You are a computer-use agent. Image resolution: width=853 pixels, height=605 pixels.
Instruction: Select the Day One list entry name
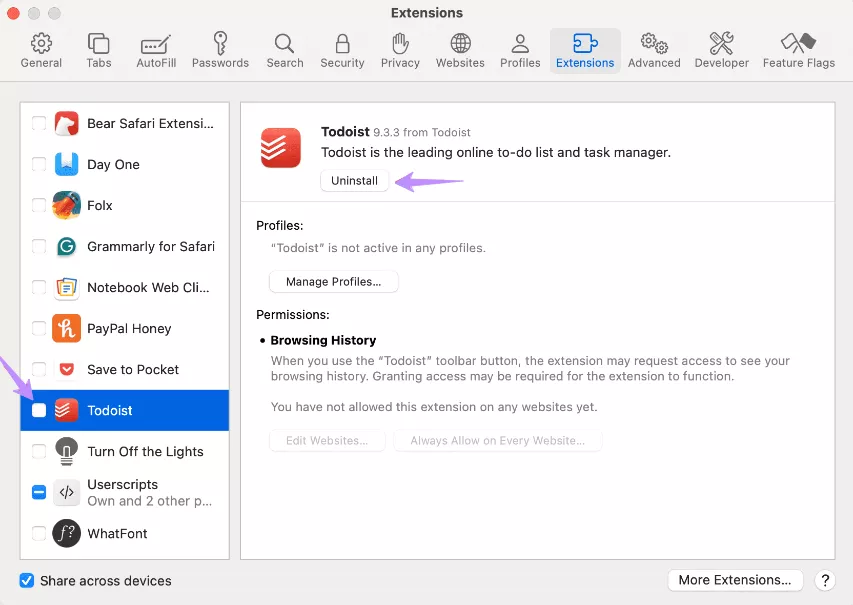[x=113, y=164]
